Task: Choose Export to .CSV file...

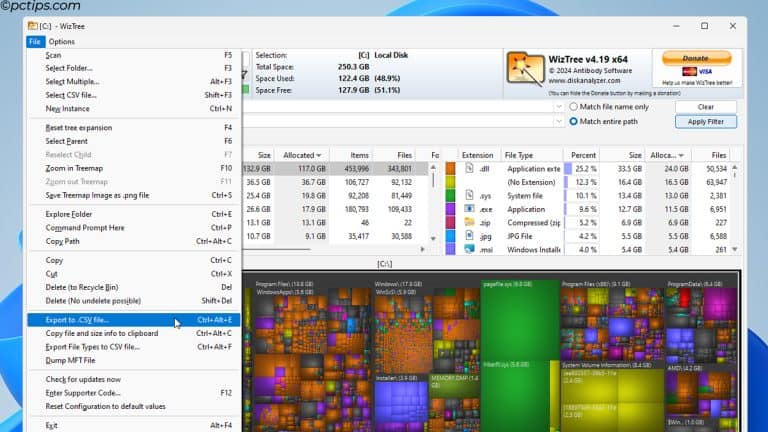Action: click(x=134, y=320)
